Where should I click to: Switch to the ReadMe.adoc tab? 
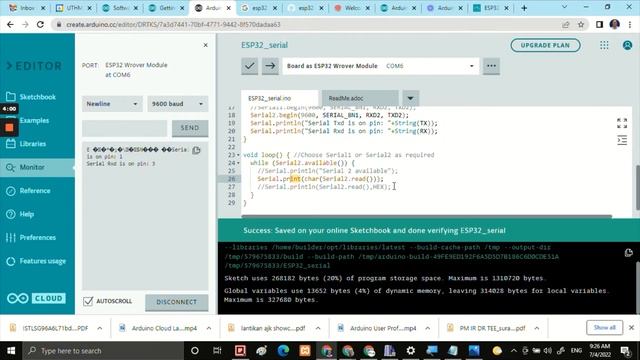(x=359, y=98)
